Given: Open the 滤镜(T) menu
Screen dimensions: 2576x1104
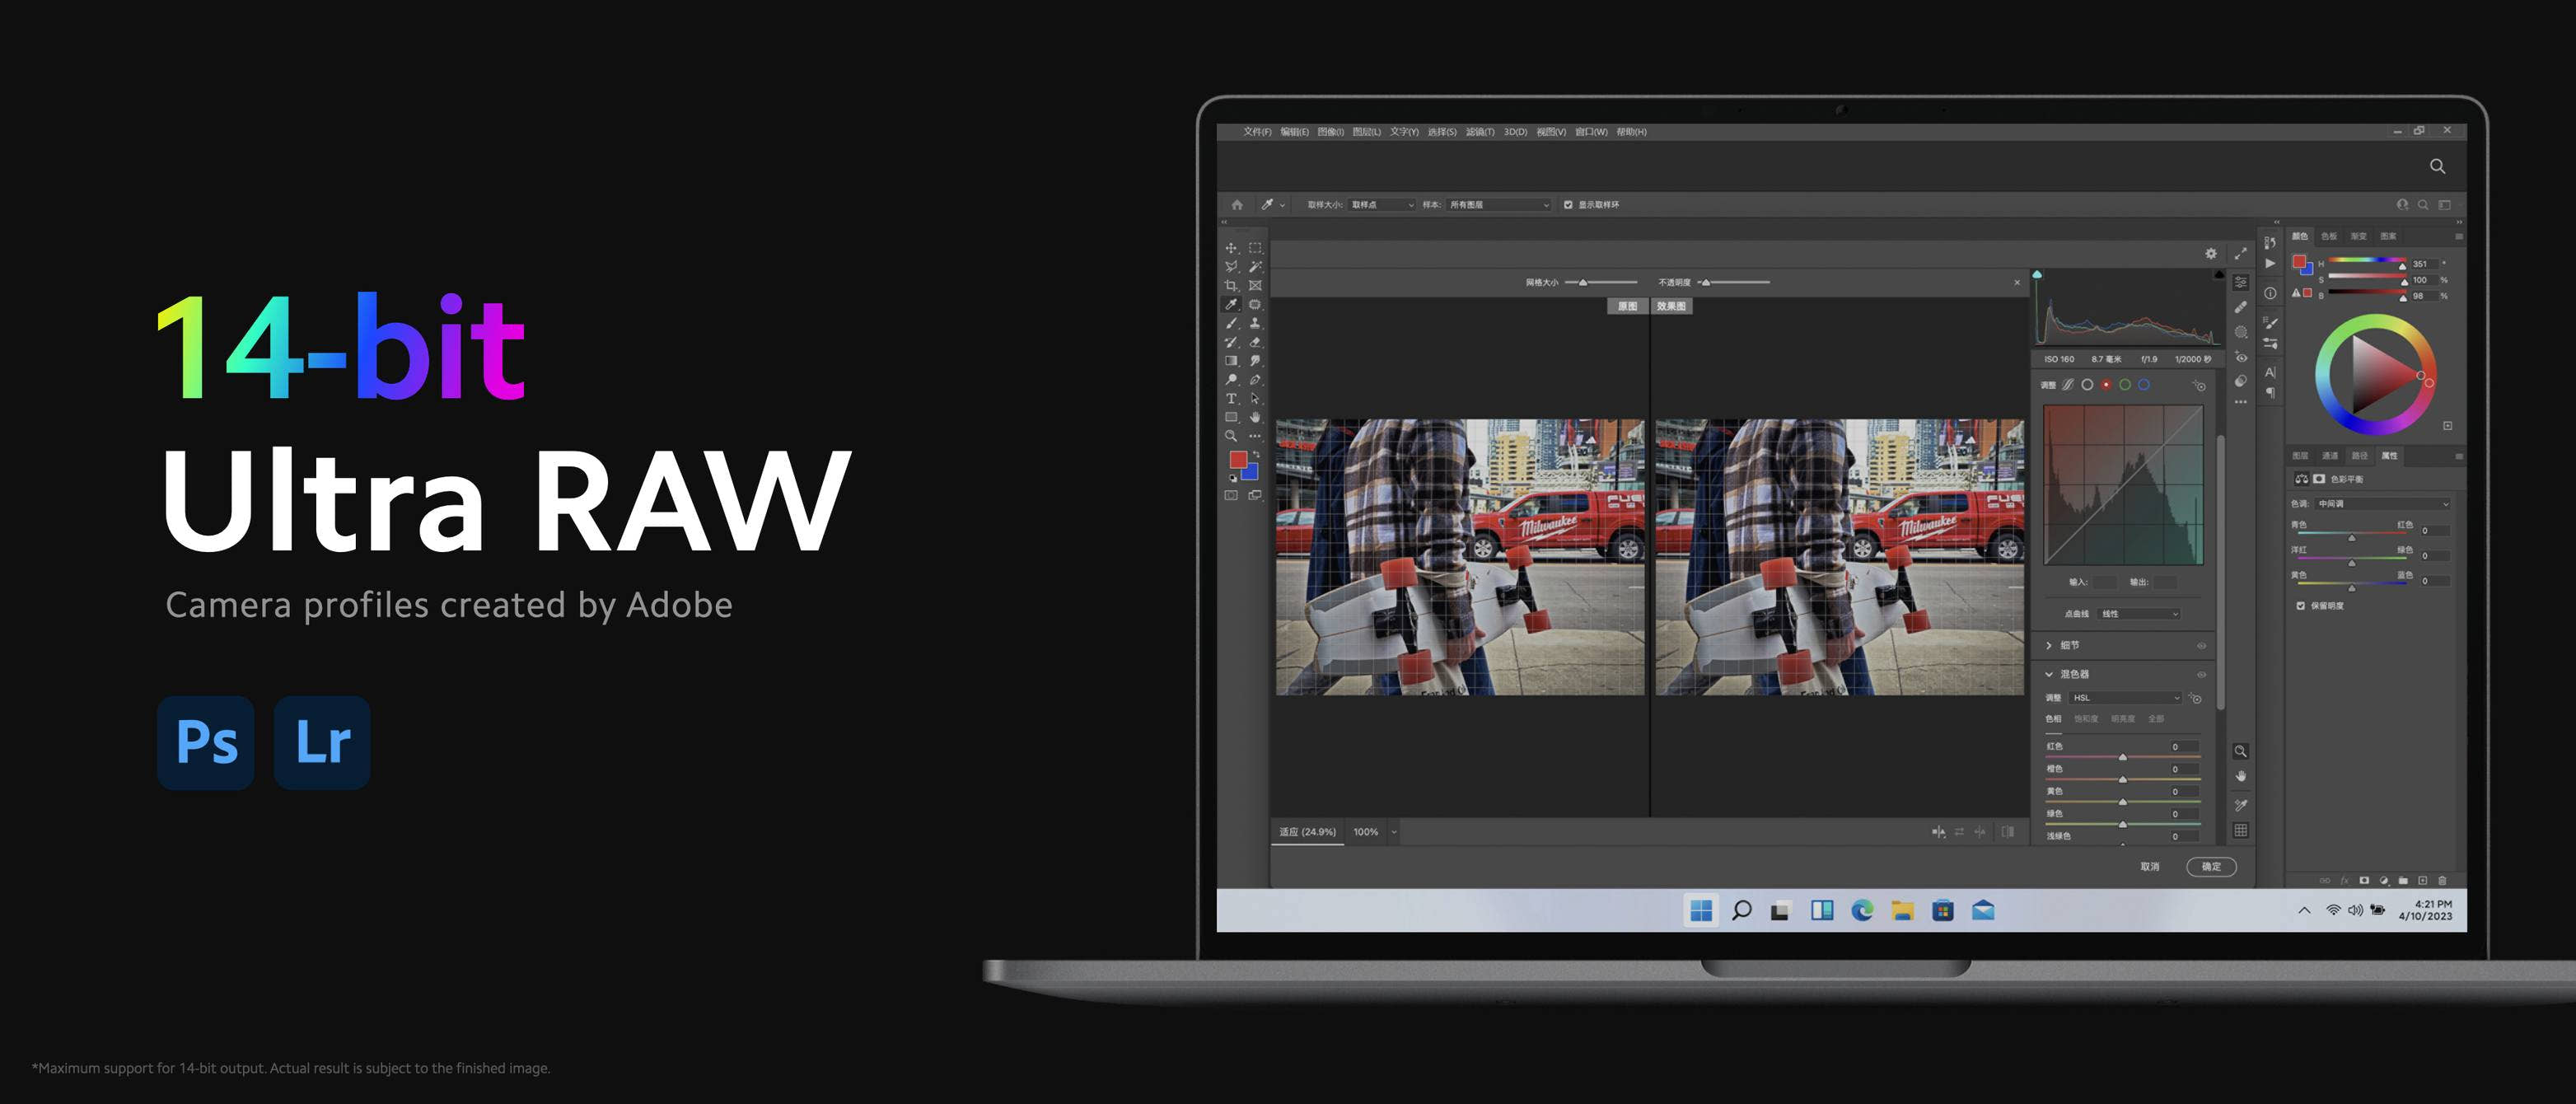Looking at the screenshot, I should click(x=1479, y=132).
